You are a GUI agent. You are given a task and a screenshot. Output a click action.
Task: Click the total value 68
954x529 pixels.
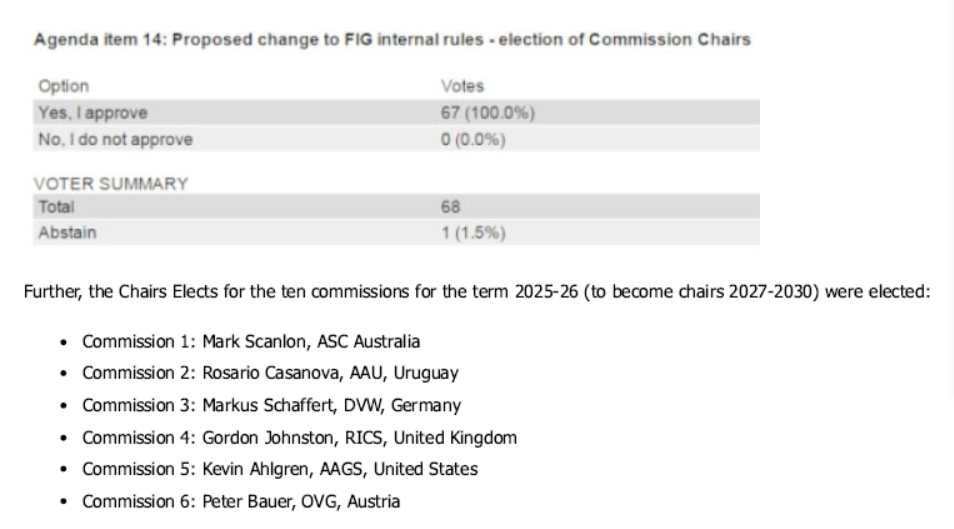click(450, 208)
